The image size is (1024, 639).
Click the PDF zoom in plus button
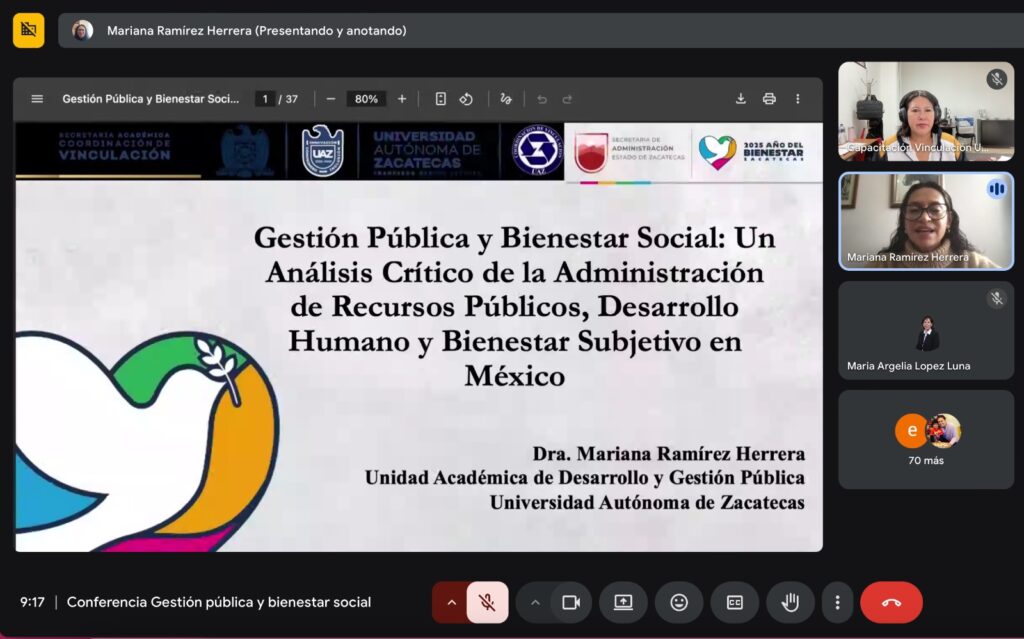pyautogui.click(x=402, y=99)
